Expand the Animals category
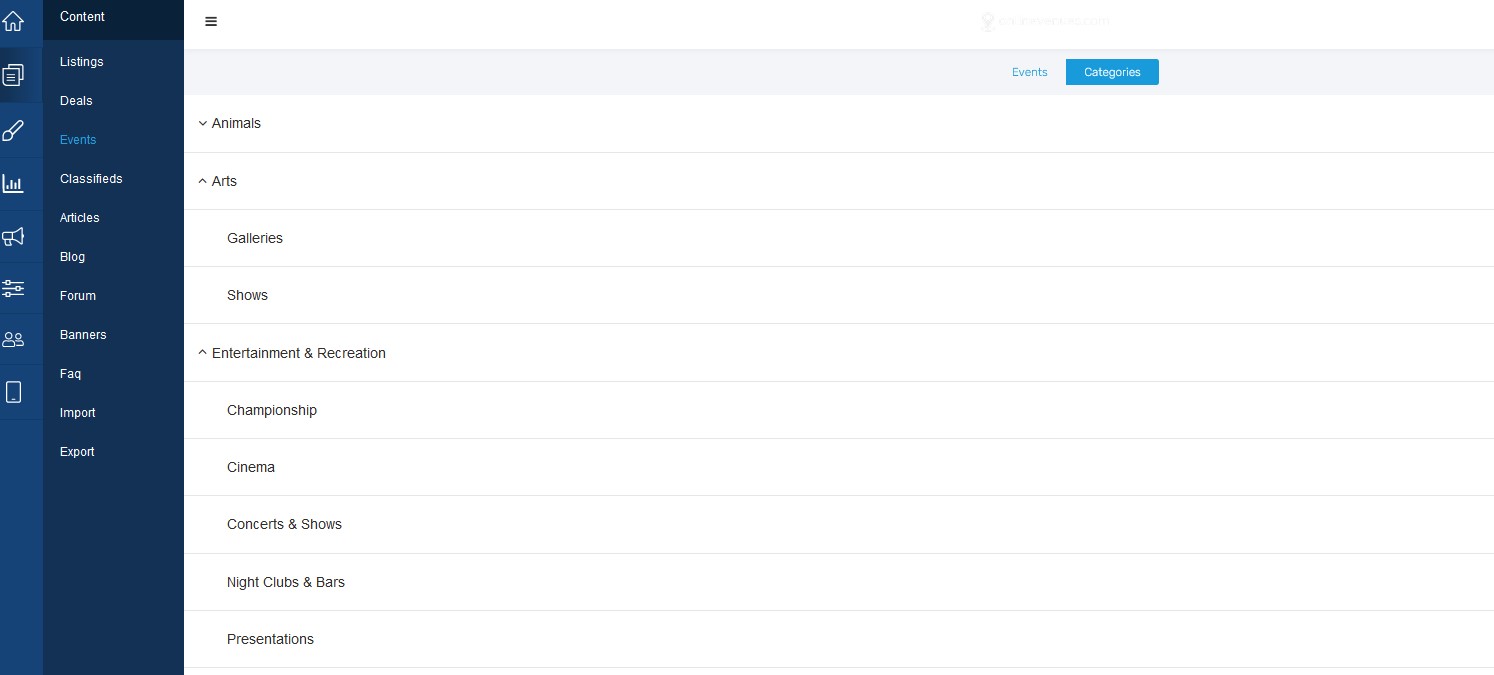This screenshot has height=675, width=1494. (202, 123)
